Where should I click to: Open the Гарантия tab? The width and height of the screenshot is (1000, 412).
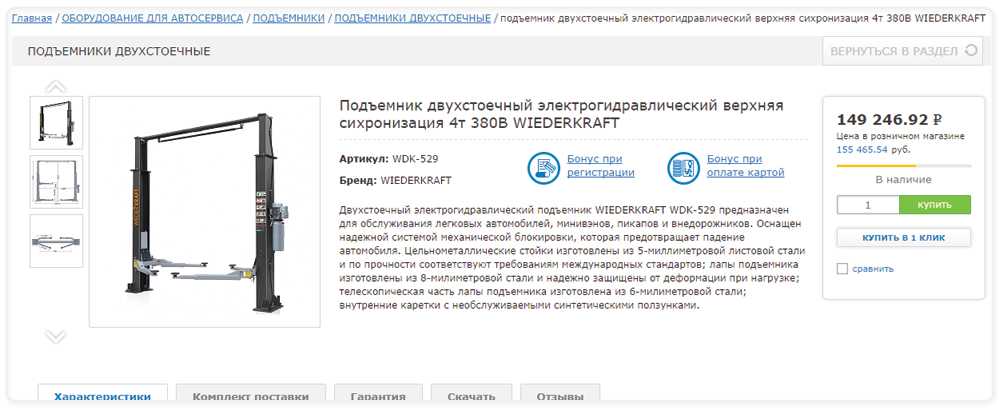tap(378, 396)
